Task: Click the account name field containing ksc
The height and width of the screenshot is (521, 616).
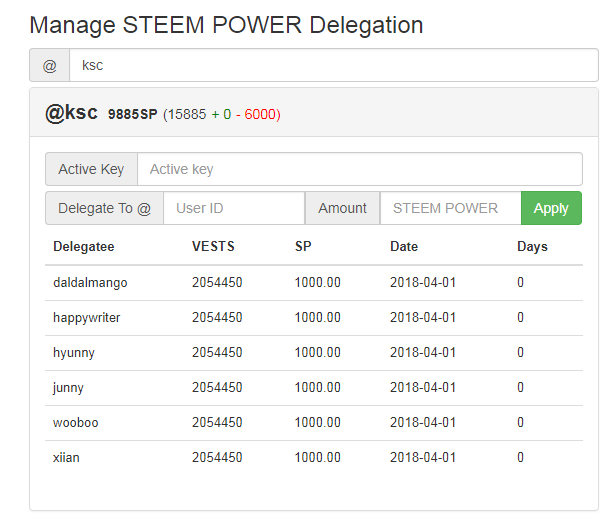Action: [334, 65]
